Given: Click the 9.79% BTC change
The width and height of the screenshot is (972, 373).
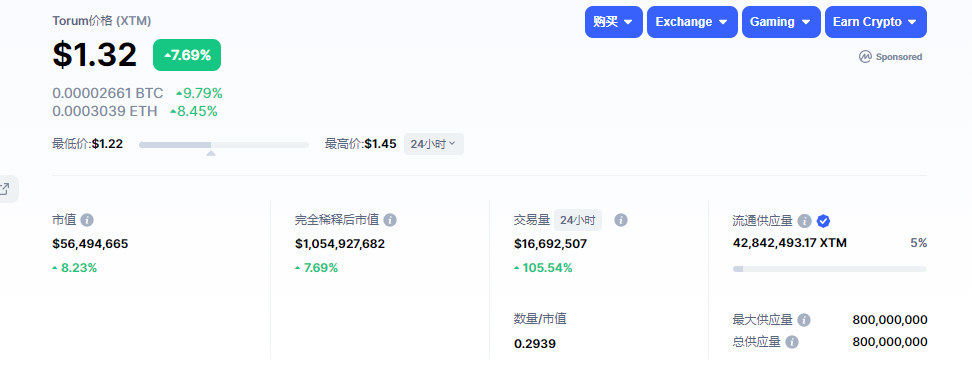Looking at the screenshot, I should [199, 94].
